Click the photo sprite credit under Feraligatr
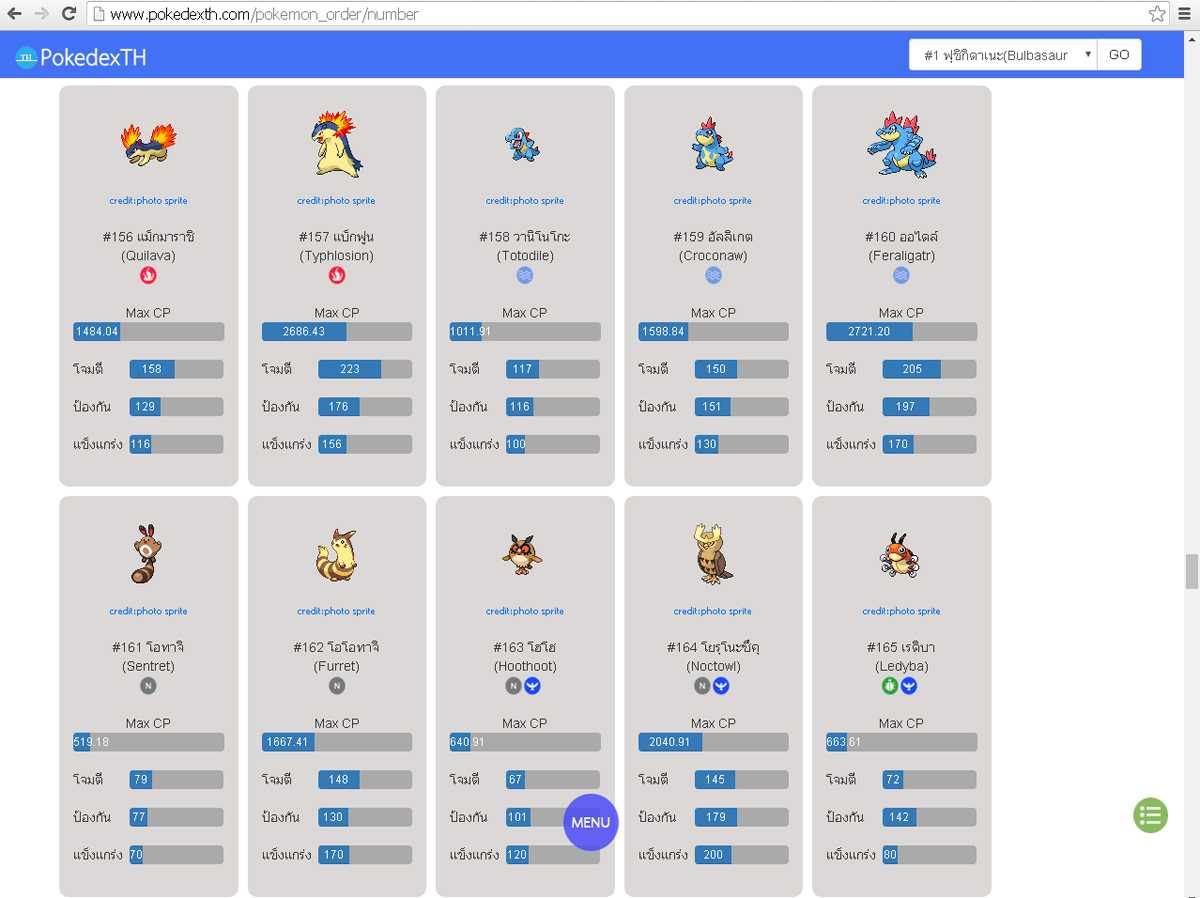 coord(901,201)
